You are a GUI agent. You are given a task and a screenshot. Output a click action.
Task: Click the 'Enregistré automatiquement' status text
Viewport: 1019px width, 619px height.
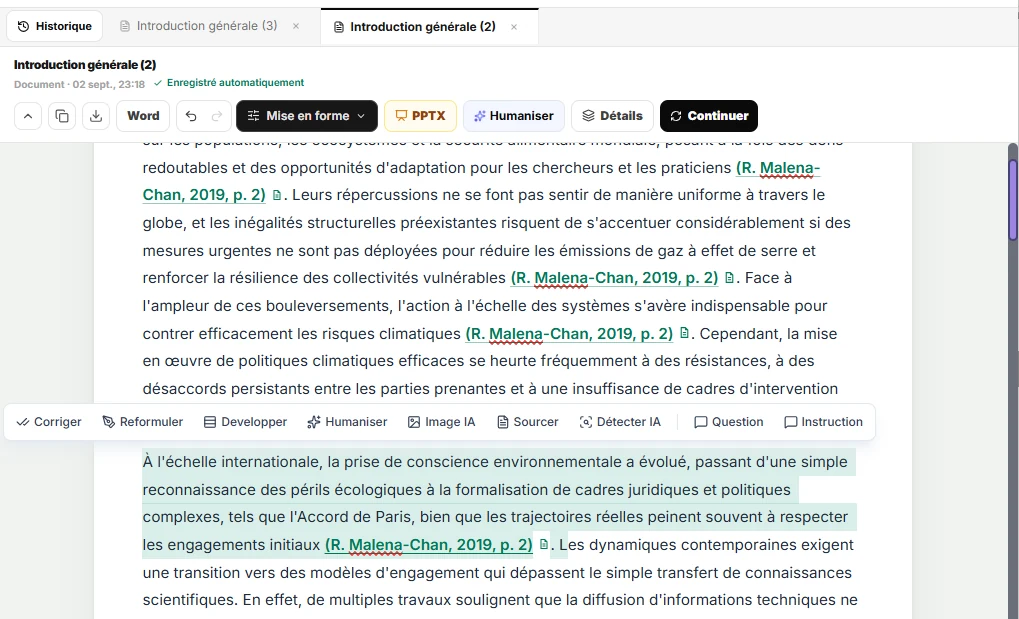coord(235,83)
